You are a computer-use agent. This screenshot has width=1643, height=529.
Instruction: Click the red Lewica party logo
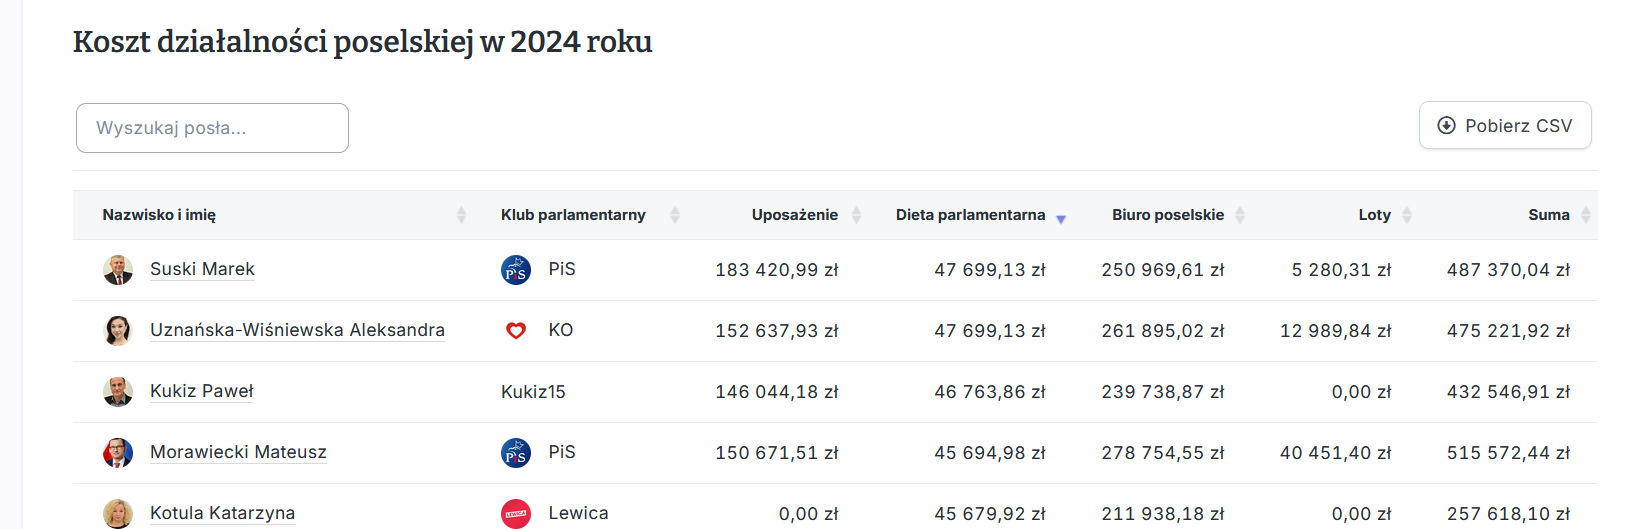[516, 514]
